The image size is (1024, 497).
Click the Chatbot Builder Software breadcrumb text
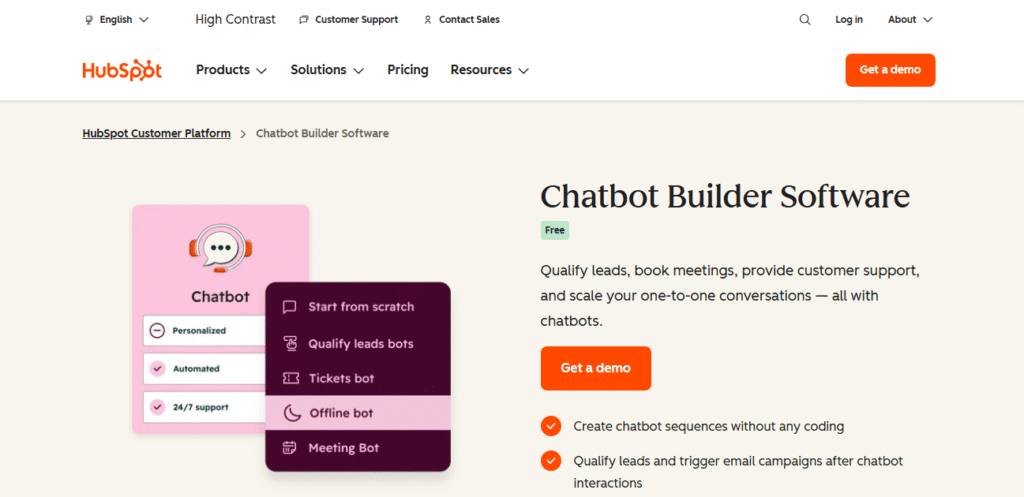tap(322, 133)
